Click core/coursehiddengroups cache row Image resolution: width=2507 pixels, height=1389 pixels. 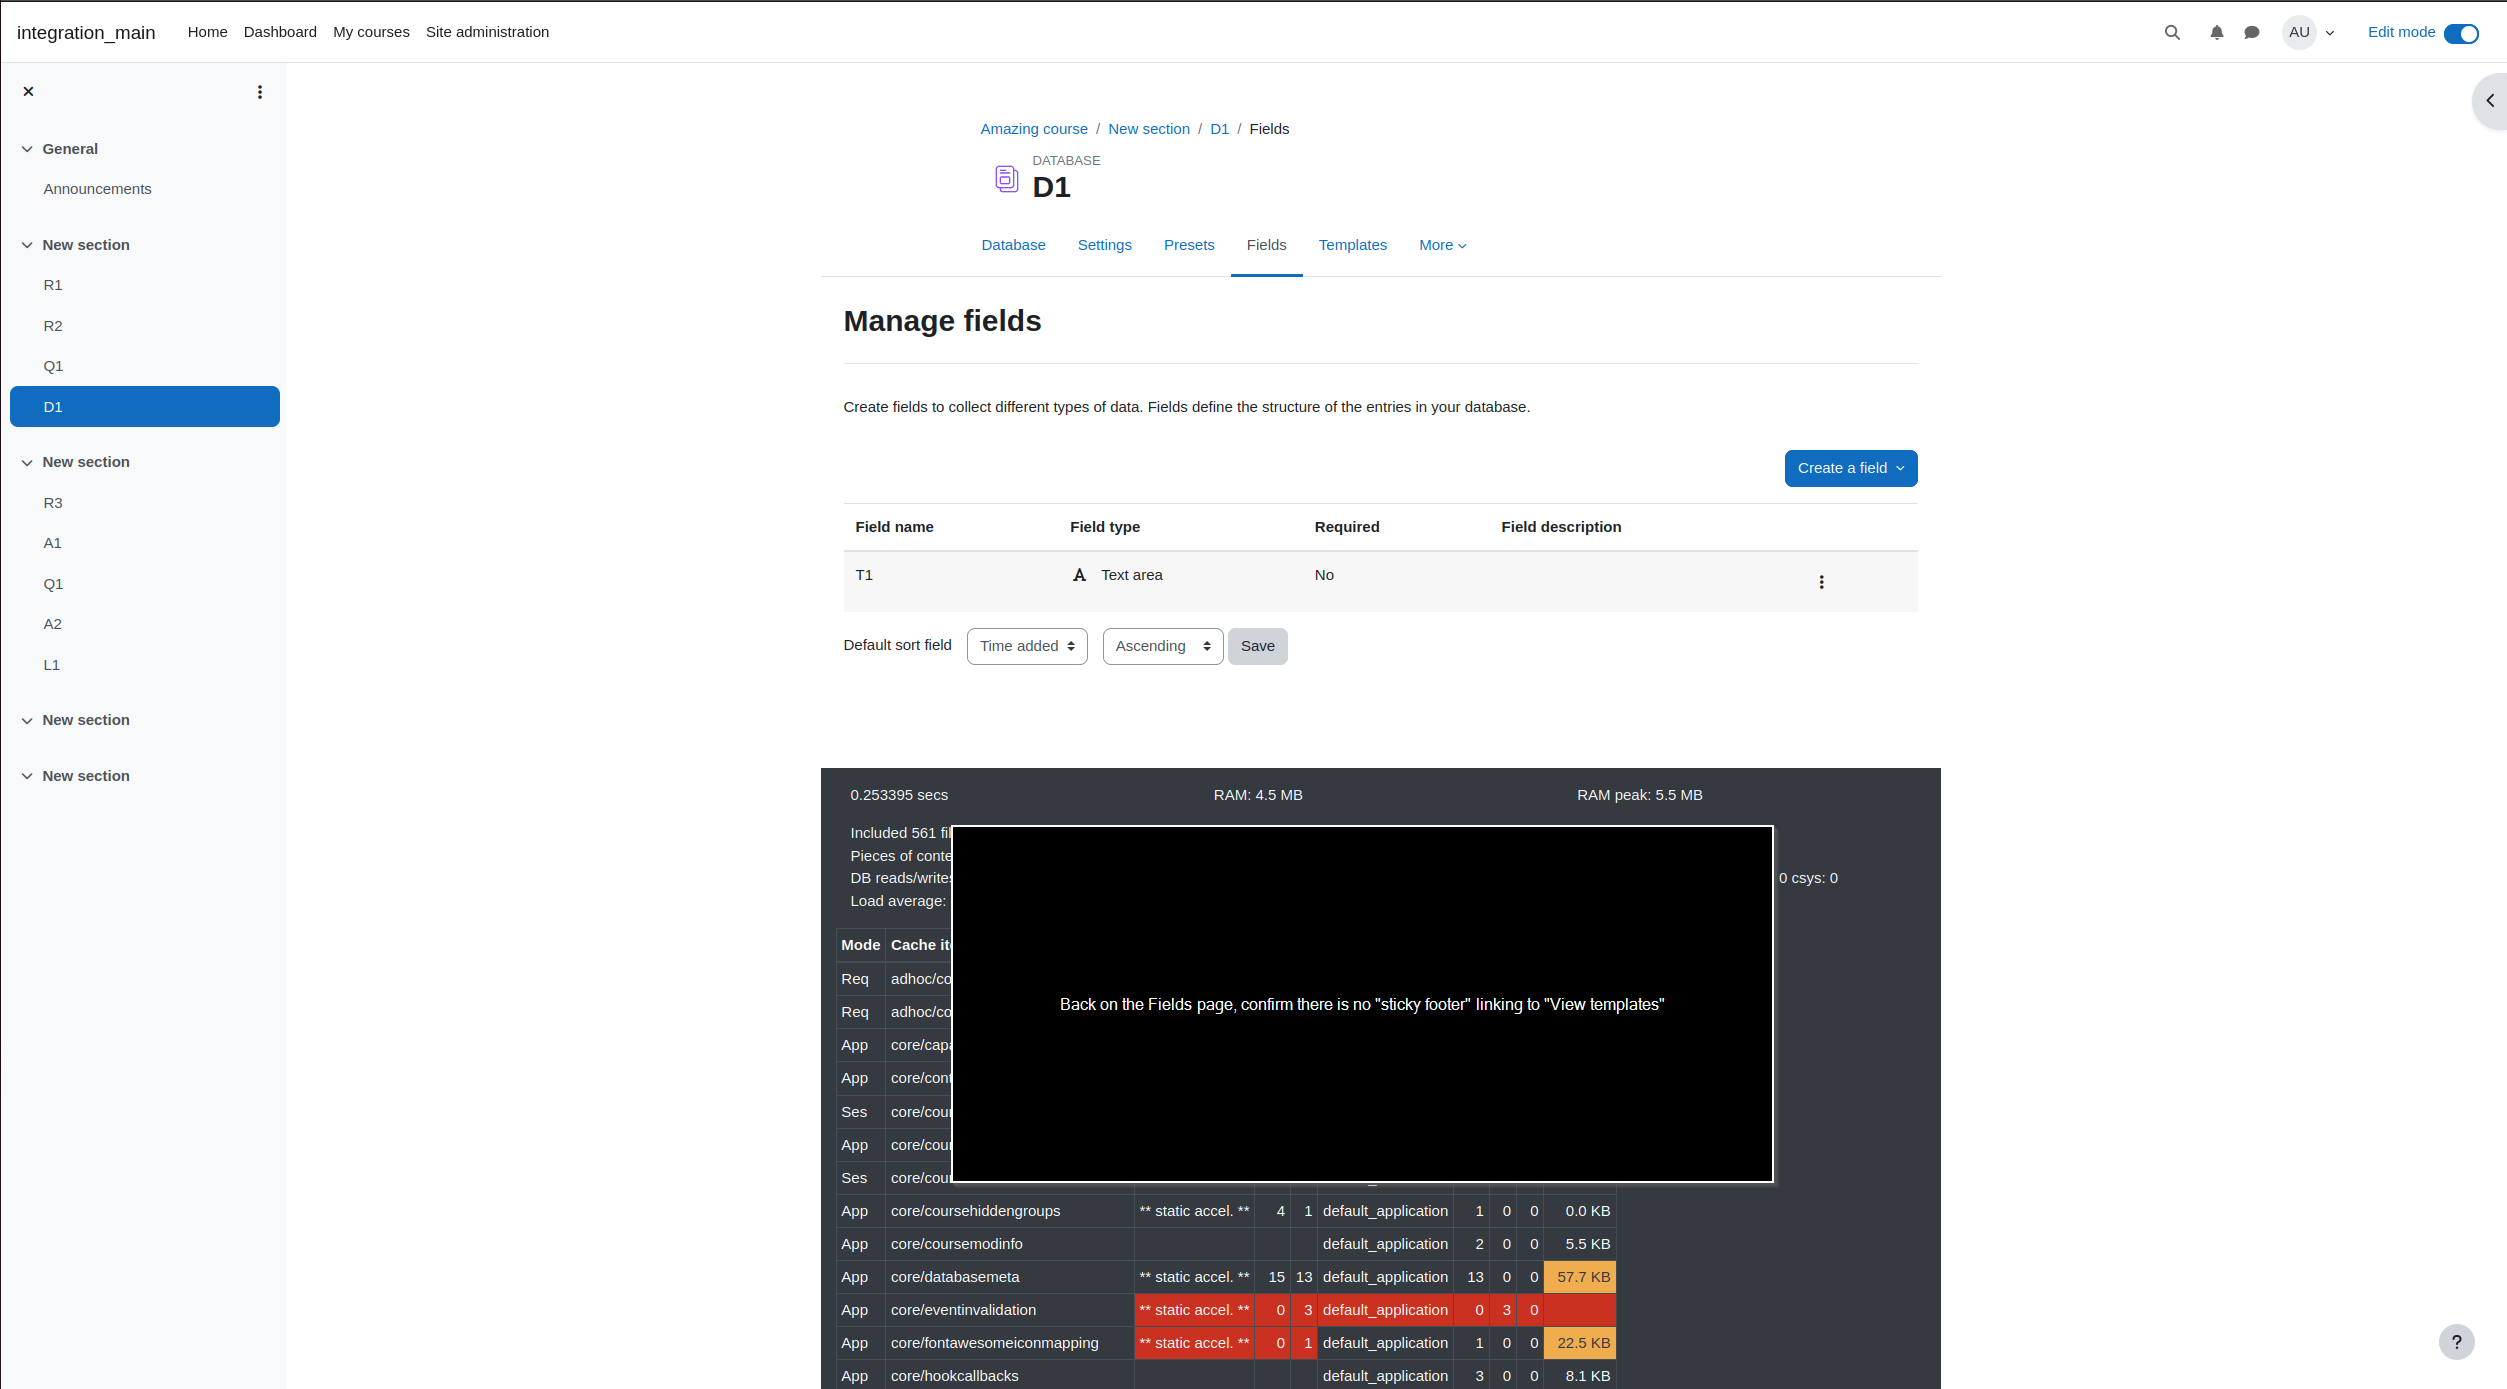1226,1211
